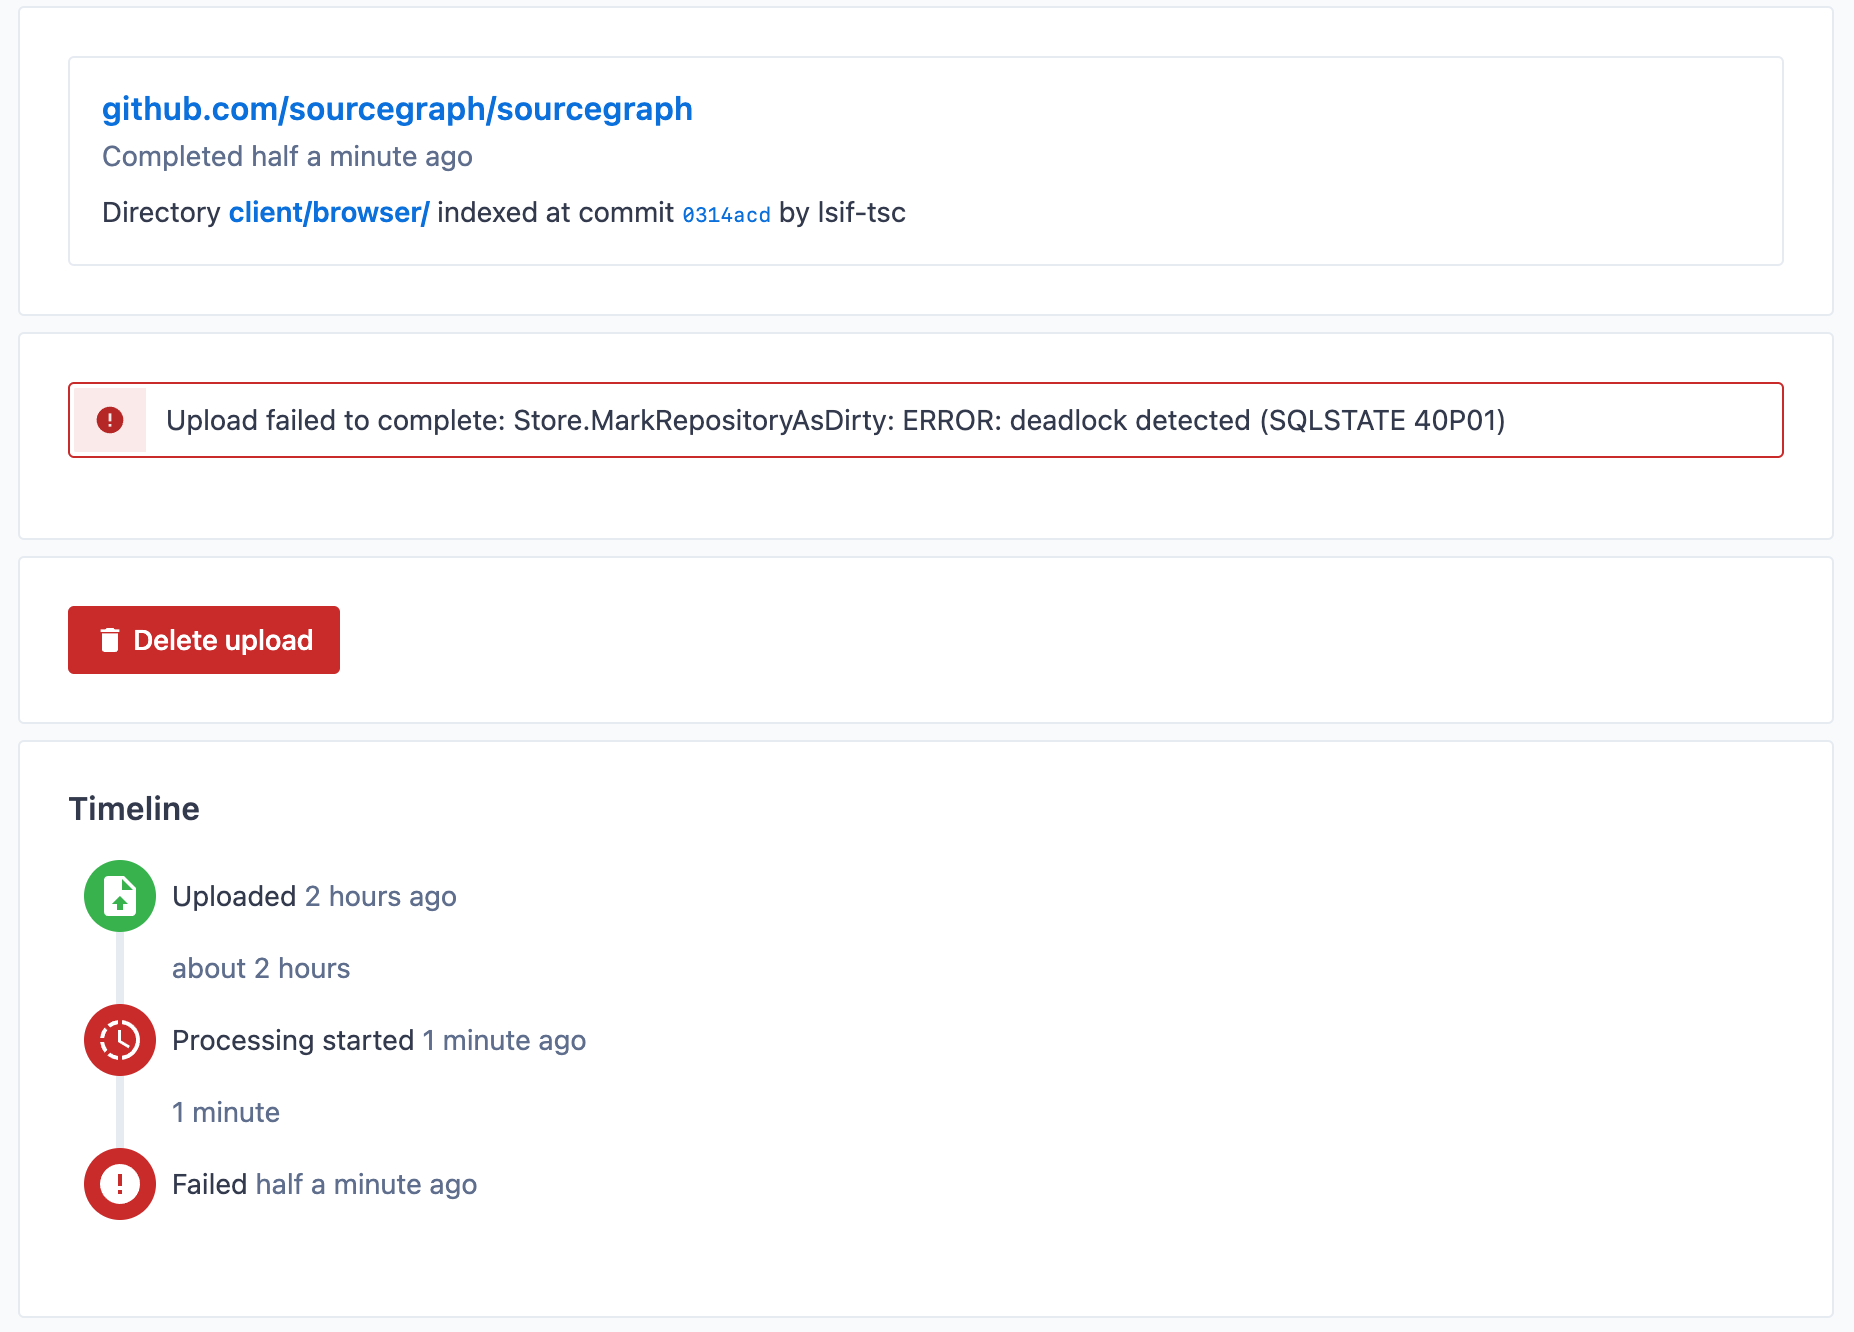Open github.com/sourcegraph/sourcegraph repository link
1854x1332 pixels.
click(397, 109)
